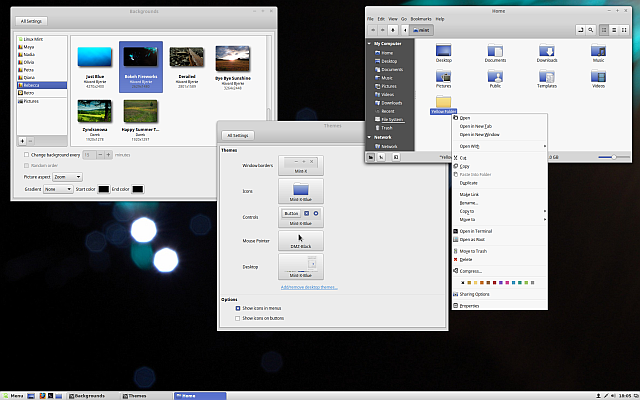The image size is (640, 400).
Task: Click the Start color swatch
Action: click(x=105, y=189)
